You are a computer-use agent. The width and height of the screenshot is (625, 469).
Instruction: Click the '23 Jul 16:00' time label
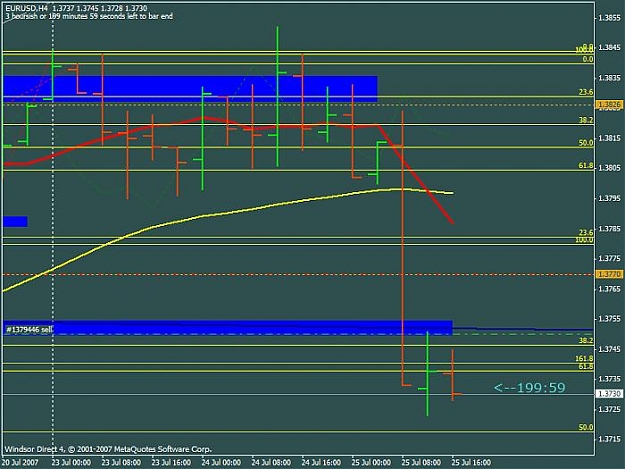coord(171,462)
